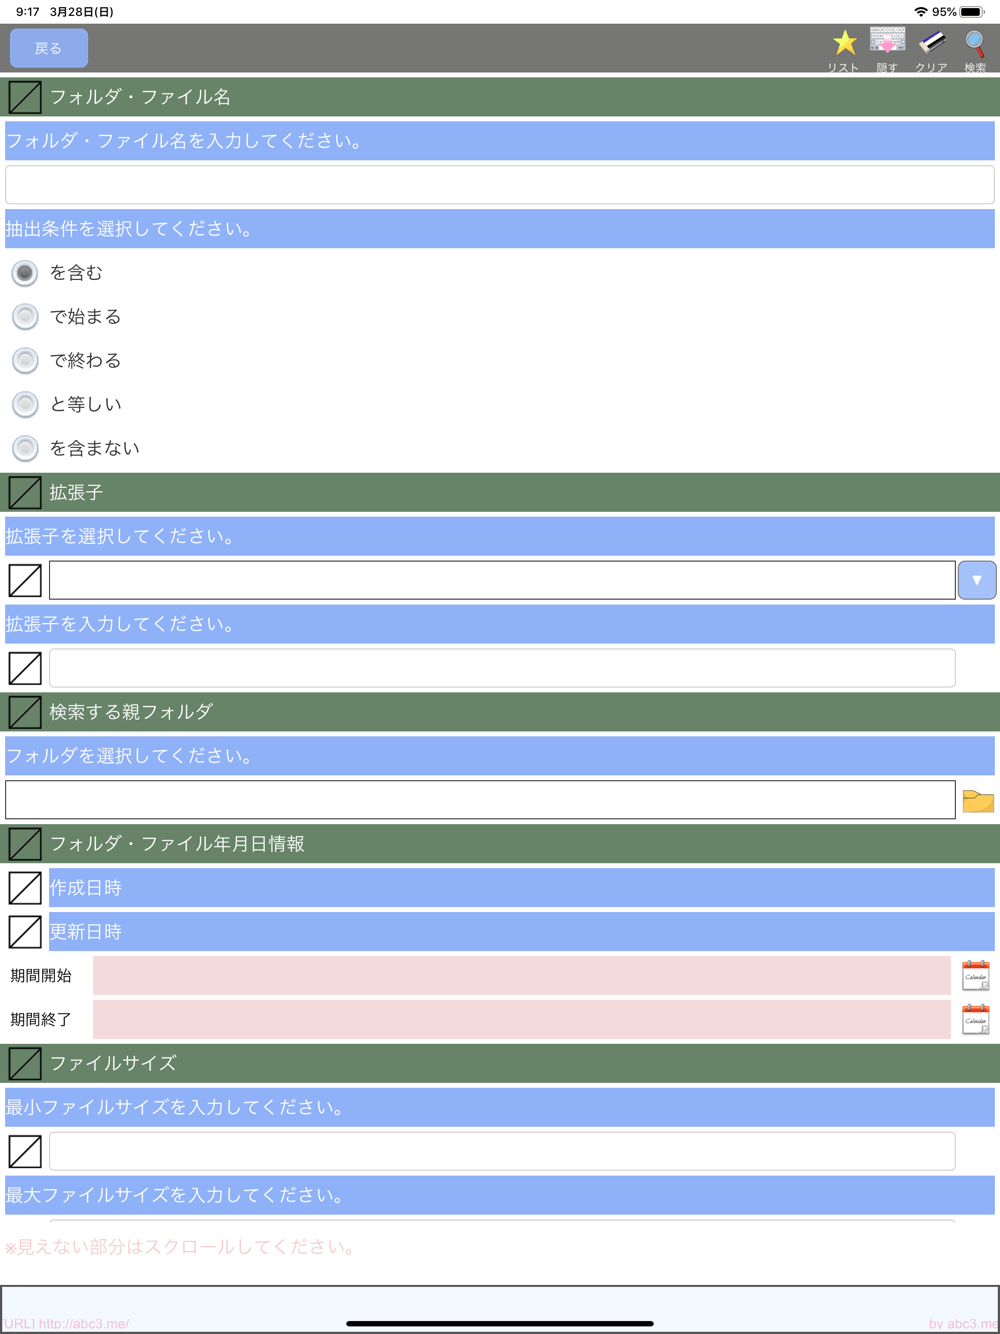1000x1334 pixels.
Task: Open calendar for 期間開始
Action: (x=975, y=975)
